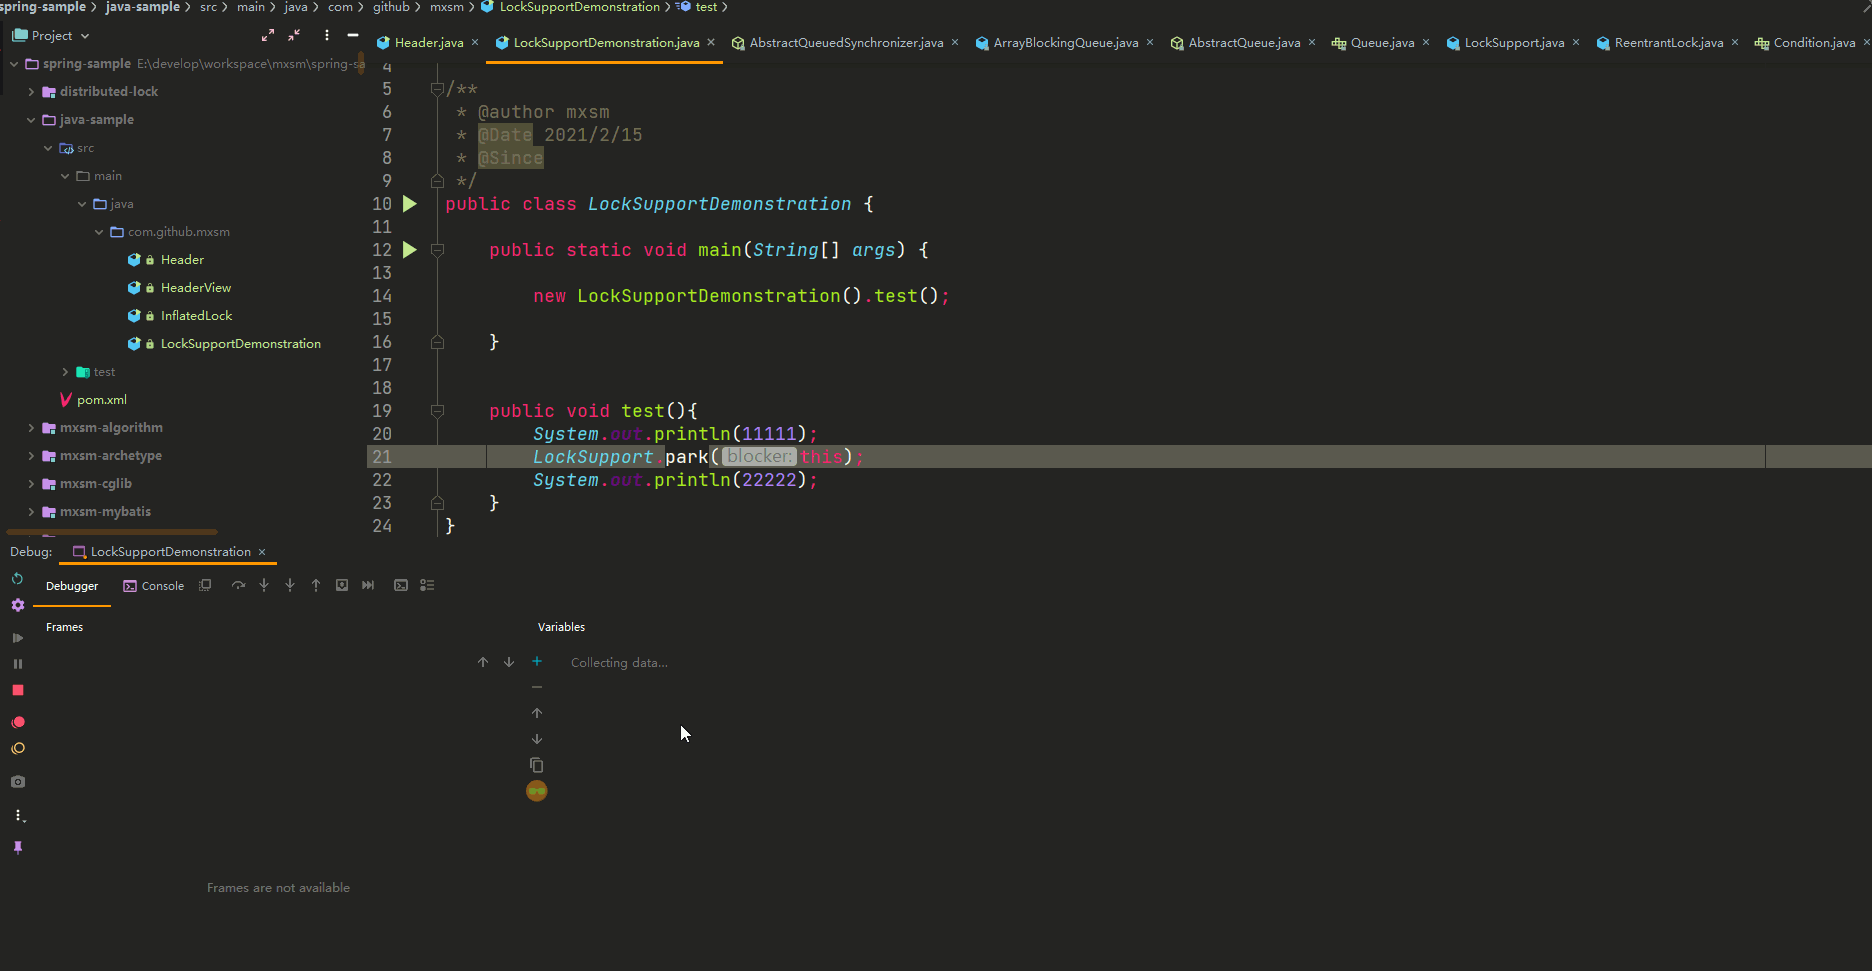This screenshot has width=1872, height=971.
Task: Hide the Project tool window
Action: click(353, 35)
